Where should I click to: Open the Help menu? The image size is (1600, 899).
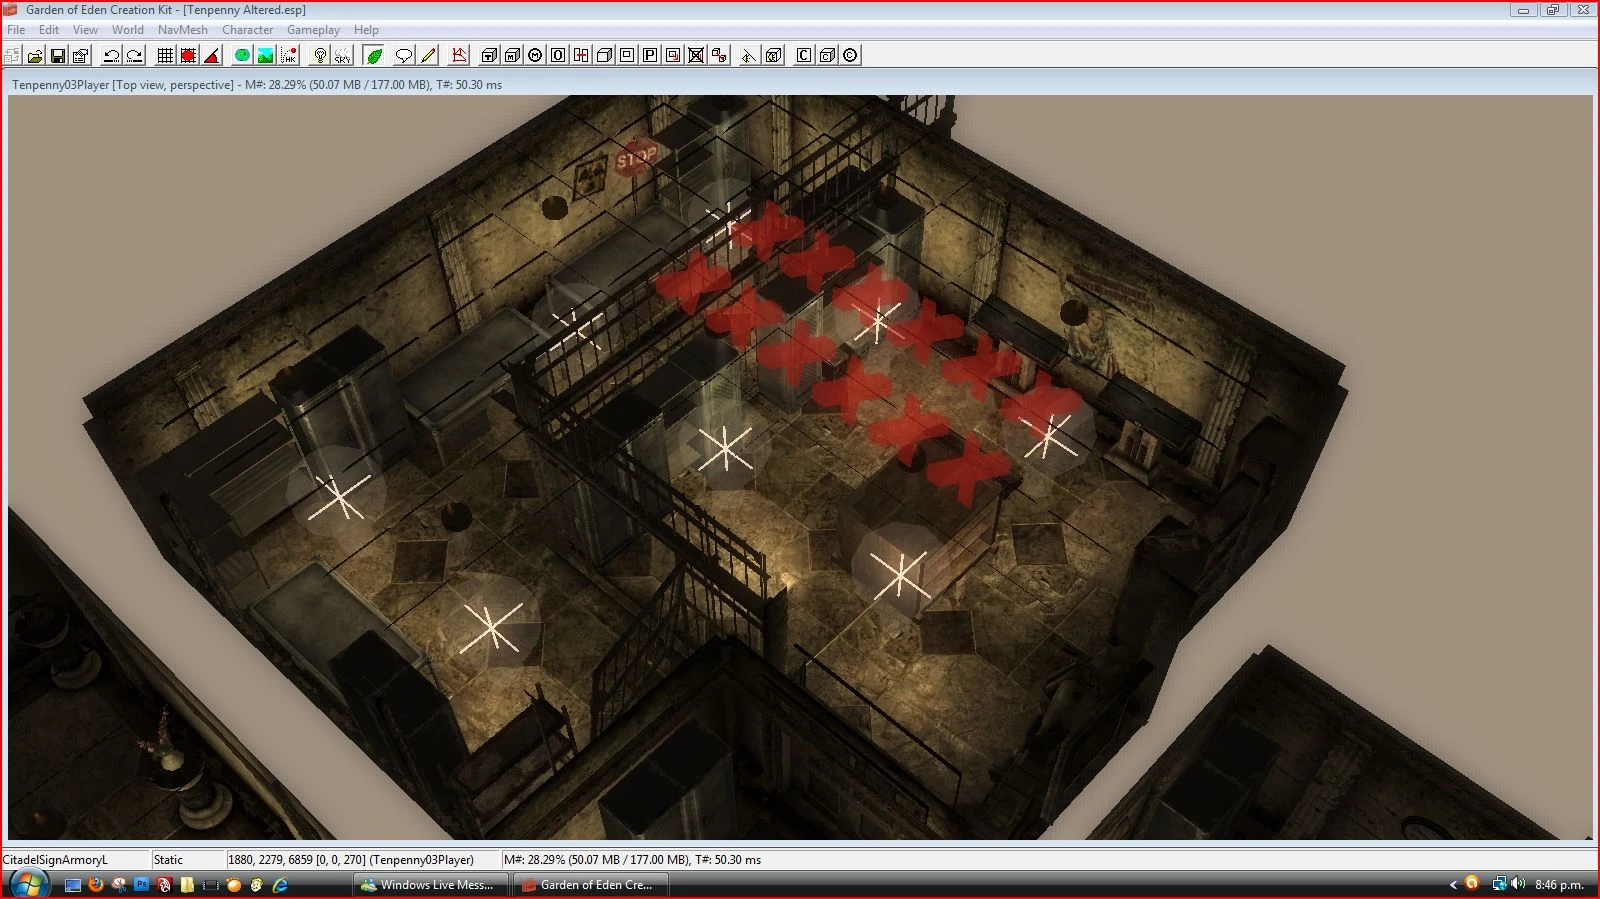pyautogui.click(x=366, y=30)
